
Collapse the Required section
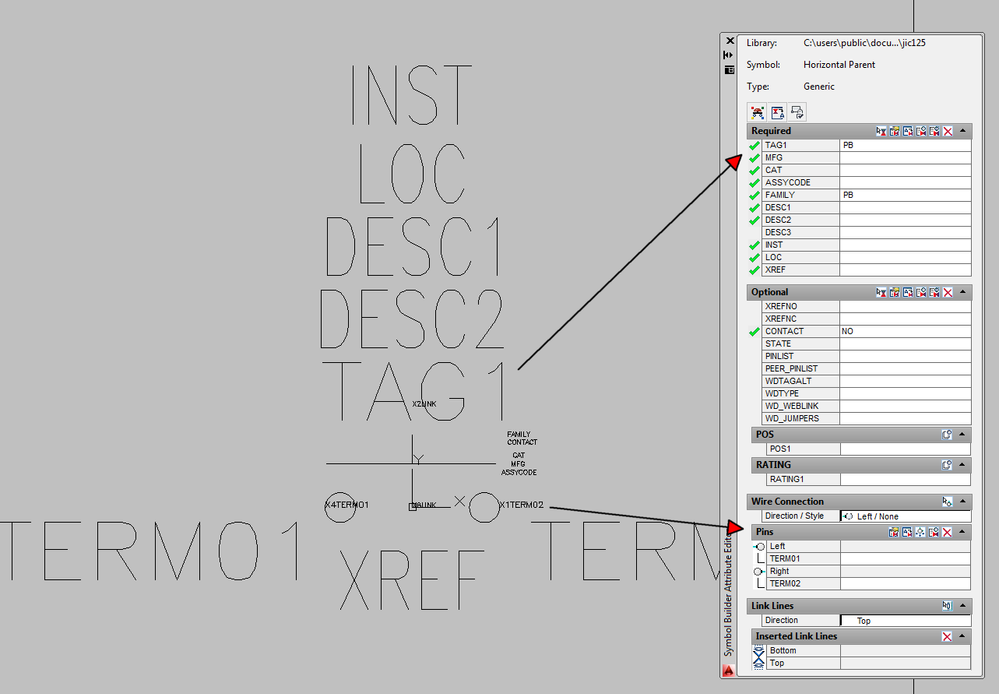(x=963, y=131)
